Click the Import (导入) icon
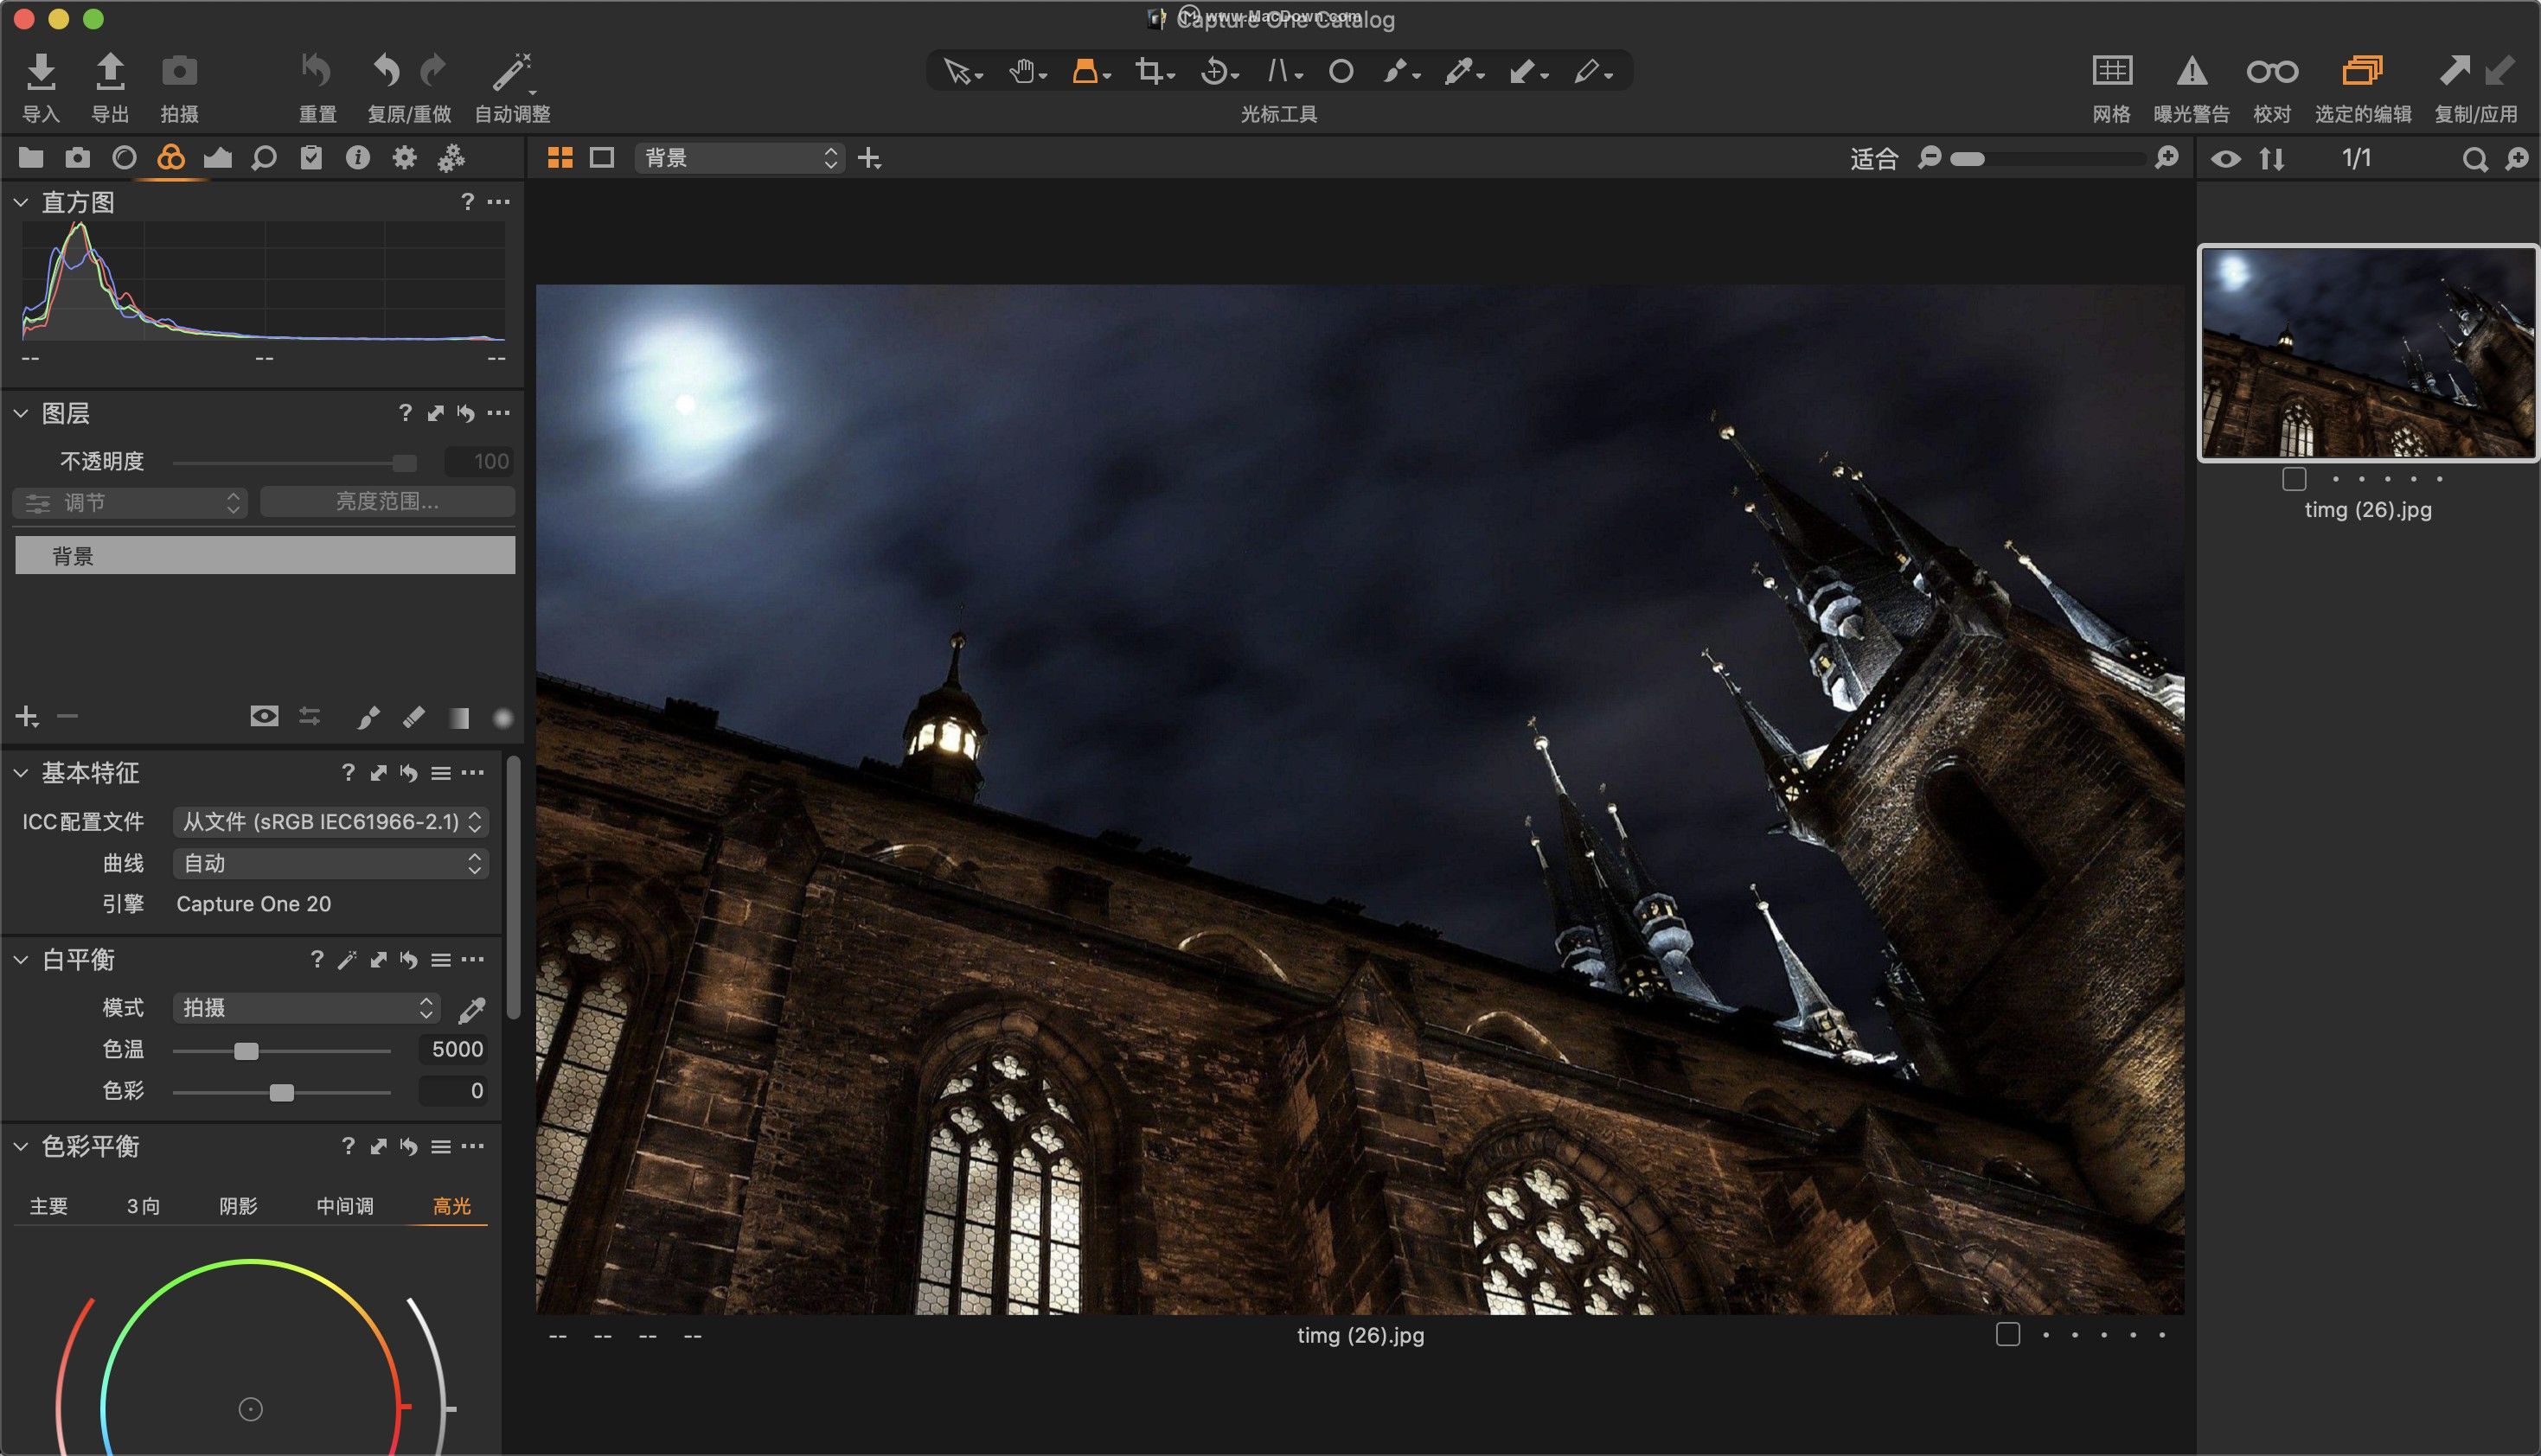 [x=40, y=71]
